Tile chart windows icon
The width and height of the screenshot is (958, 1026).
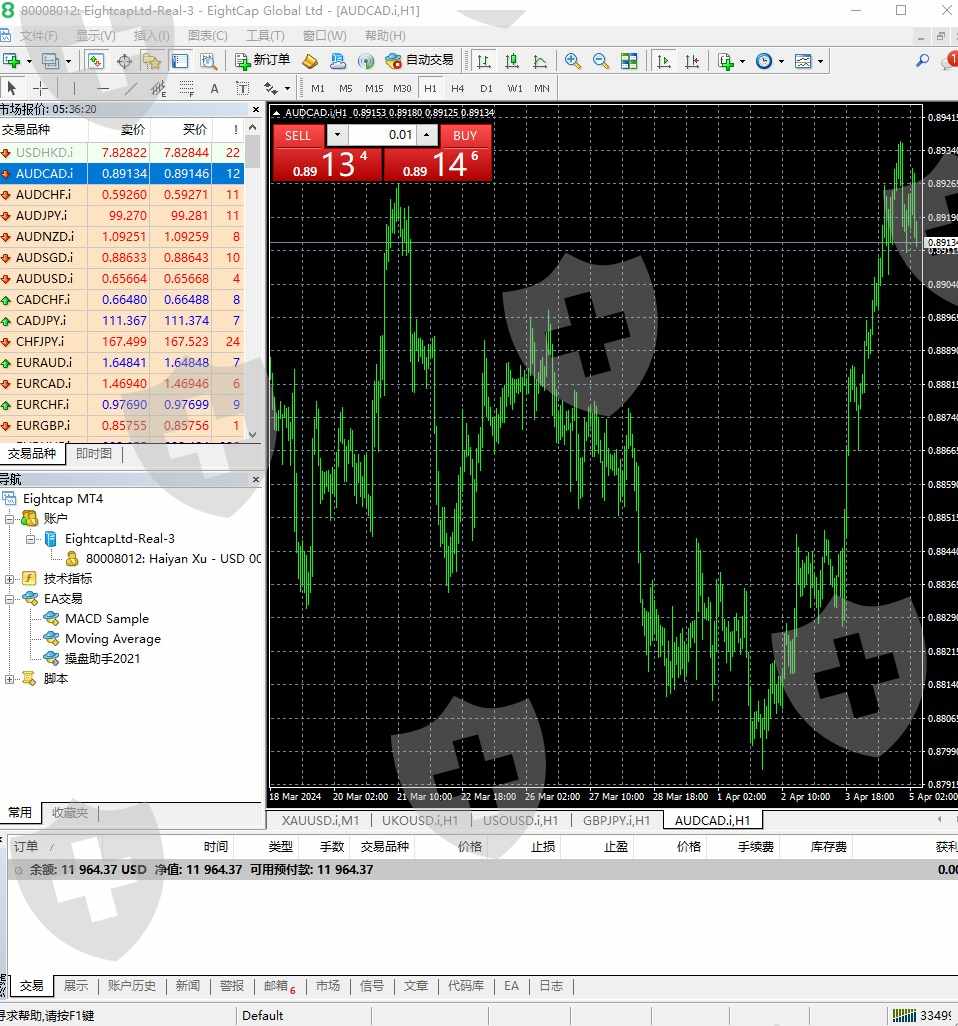coord(629,61)
